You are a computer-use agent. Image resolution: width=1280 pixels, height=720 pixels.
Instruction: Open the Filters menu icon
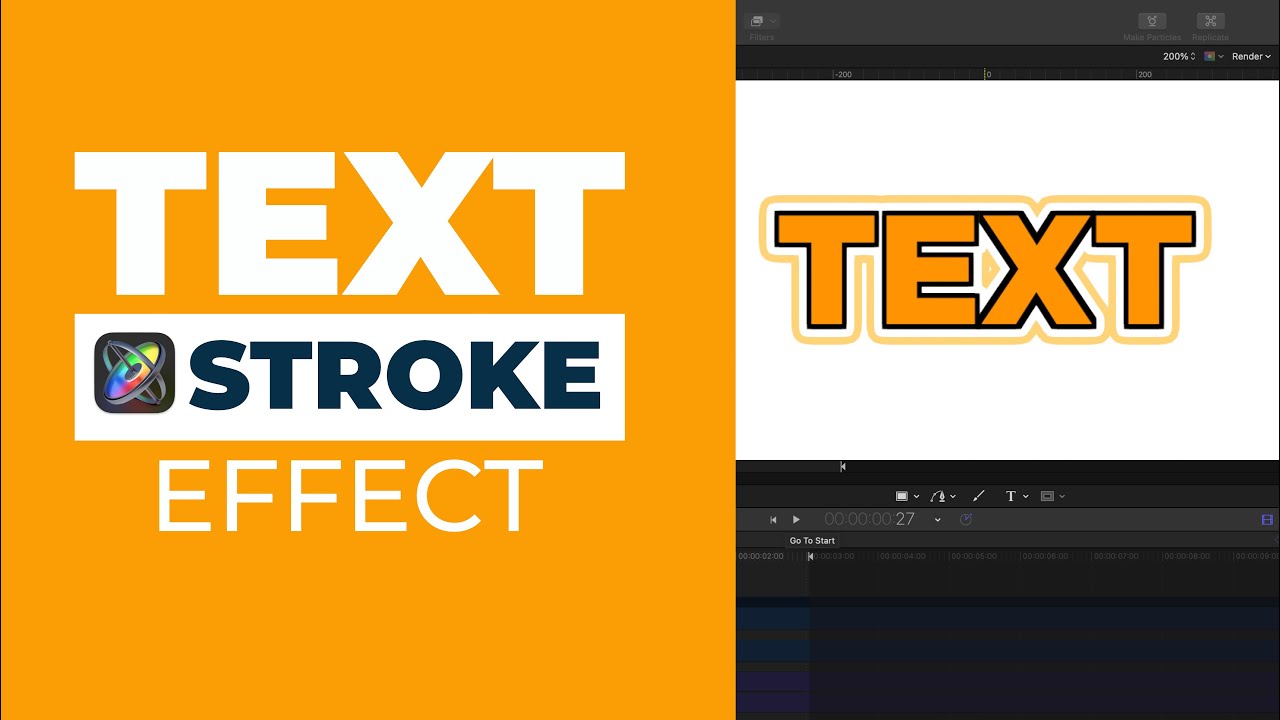tap(758, 21)
